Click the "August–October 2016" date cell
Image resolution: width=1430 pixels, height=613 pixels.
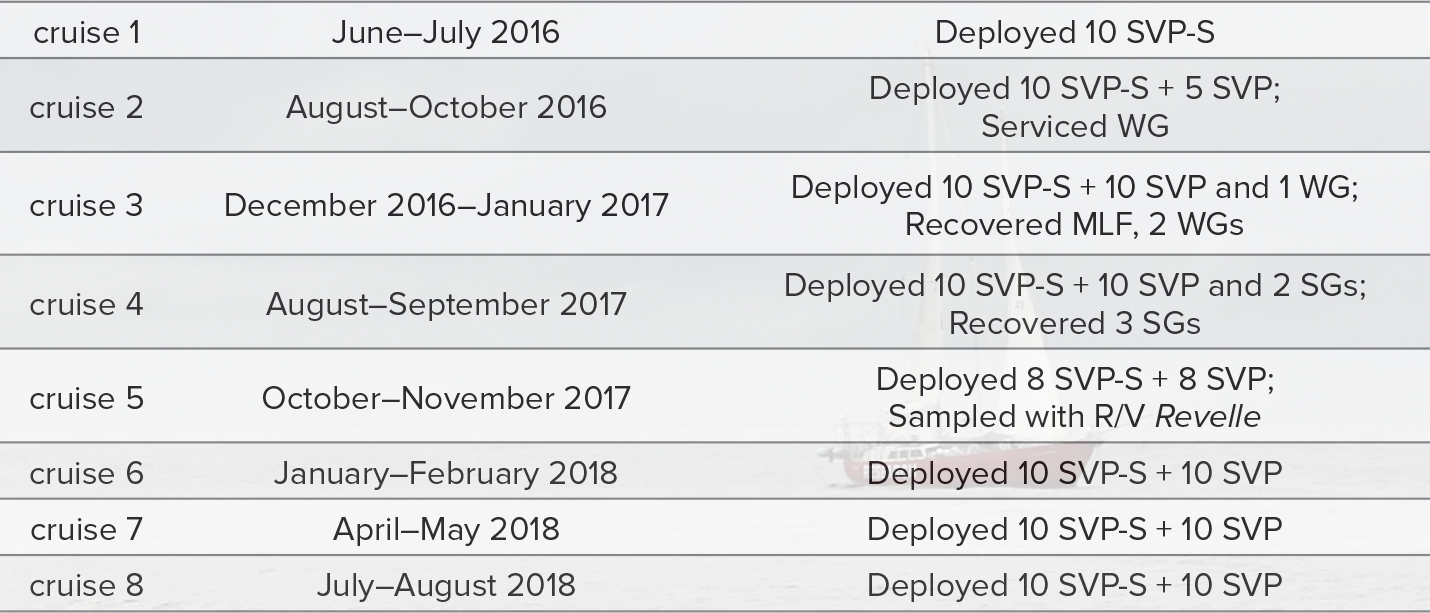coord(446,107)
